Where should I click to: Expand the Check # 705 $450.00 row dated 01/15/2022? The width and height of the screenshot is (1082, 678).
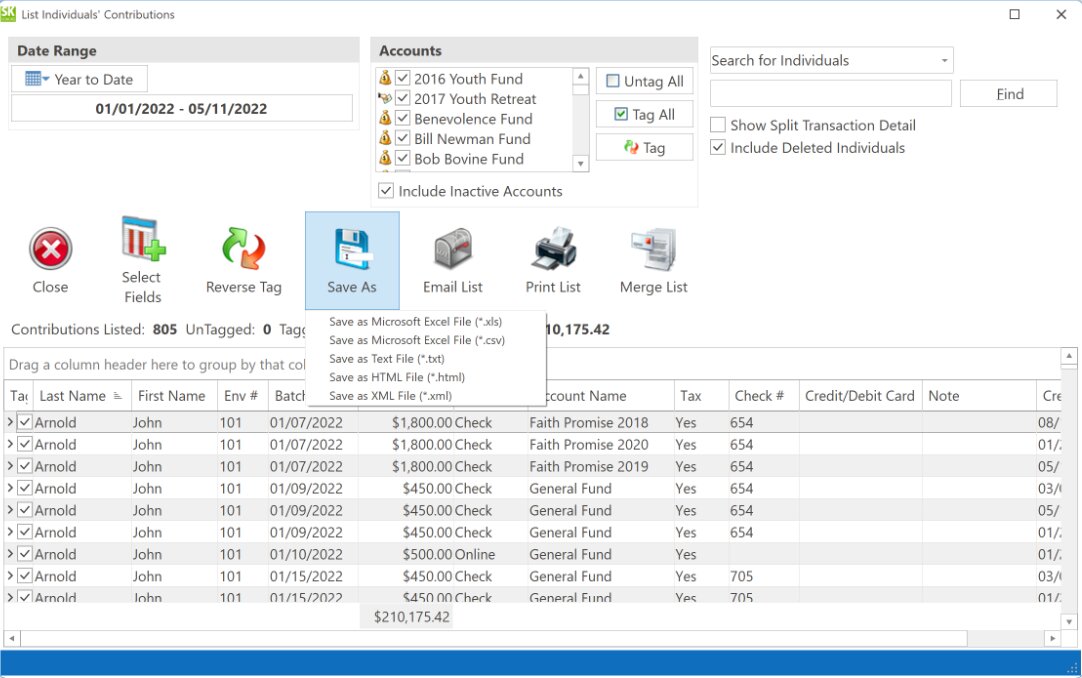[10, 576]
